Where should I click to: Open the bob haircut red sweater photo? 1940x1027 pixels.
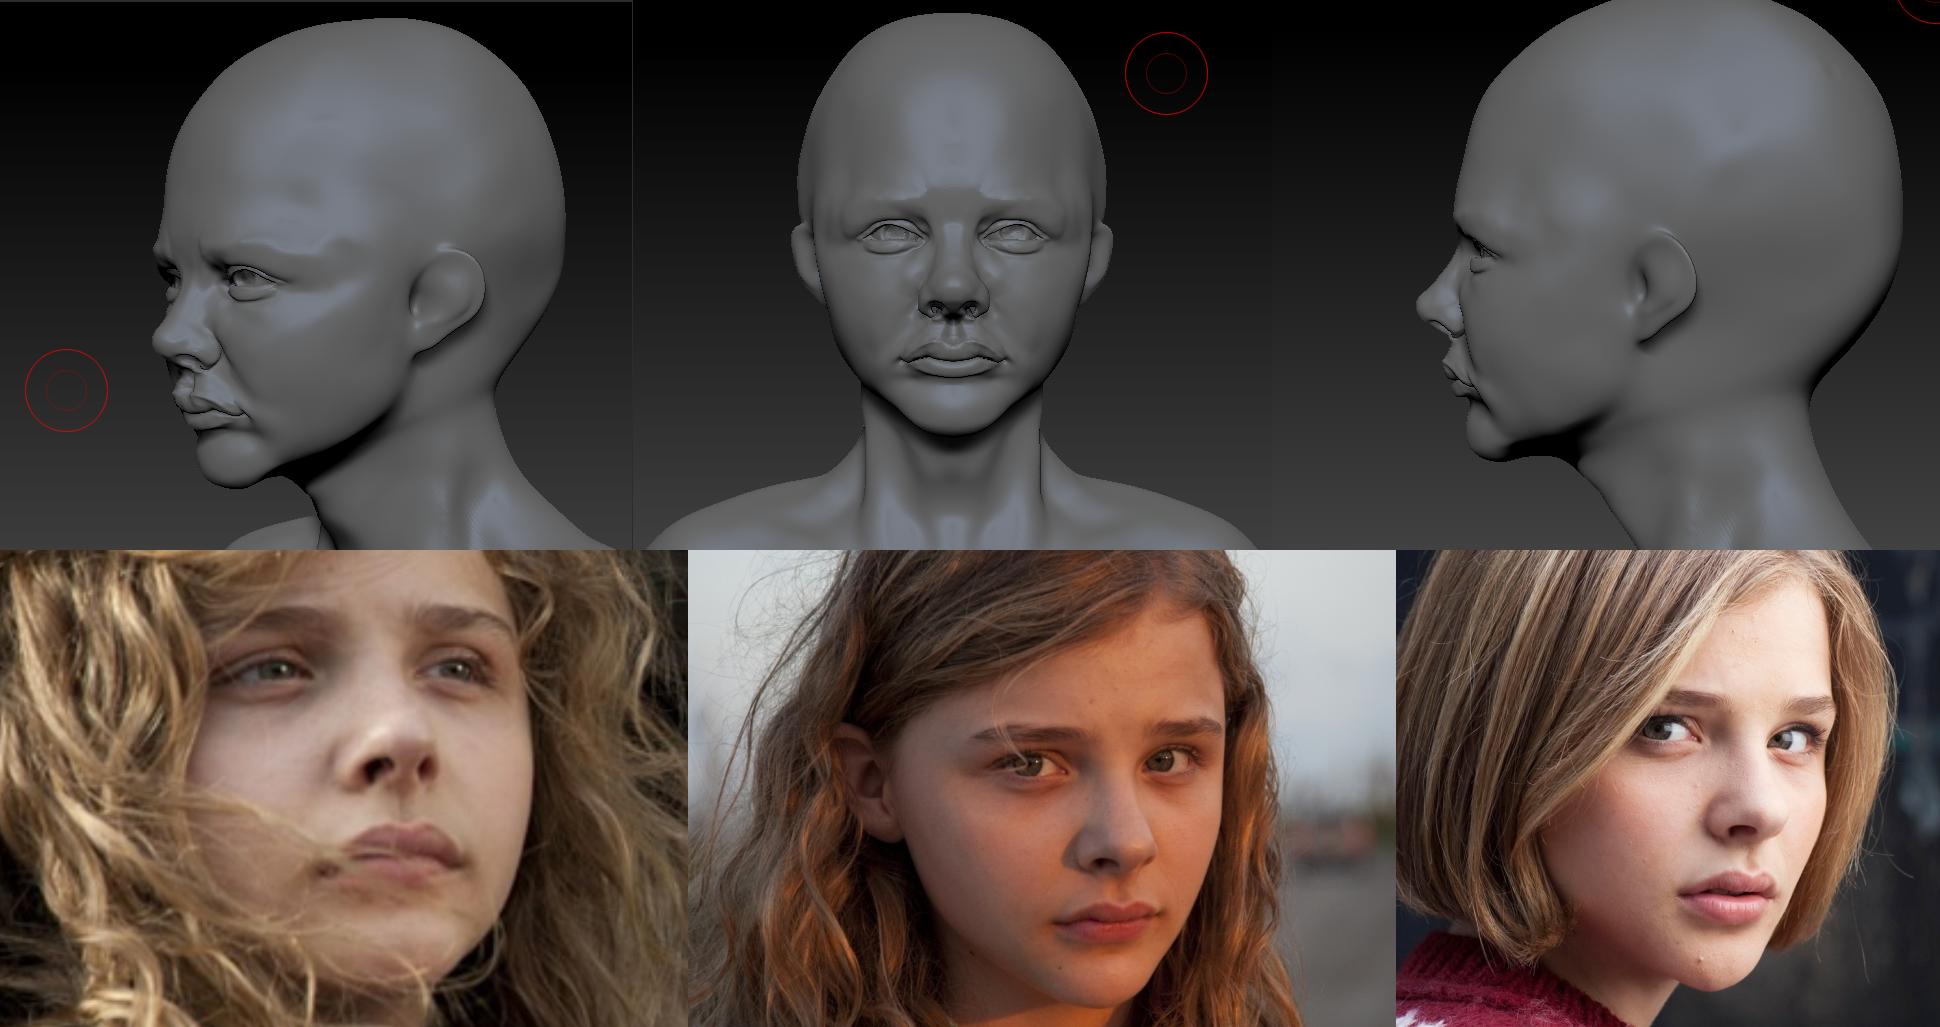pyautogui.click(x=1668, y=788)
